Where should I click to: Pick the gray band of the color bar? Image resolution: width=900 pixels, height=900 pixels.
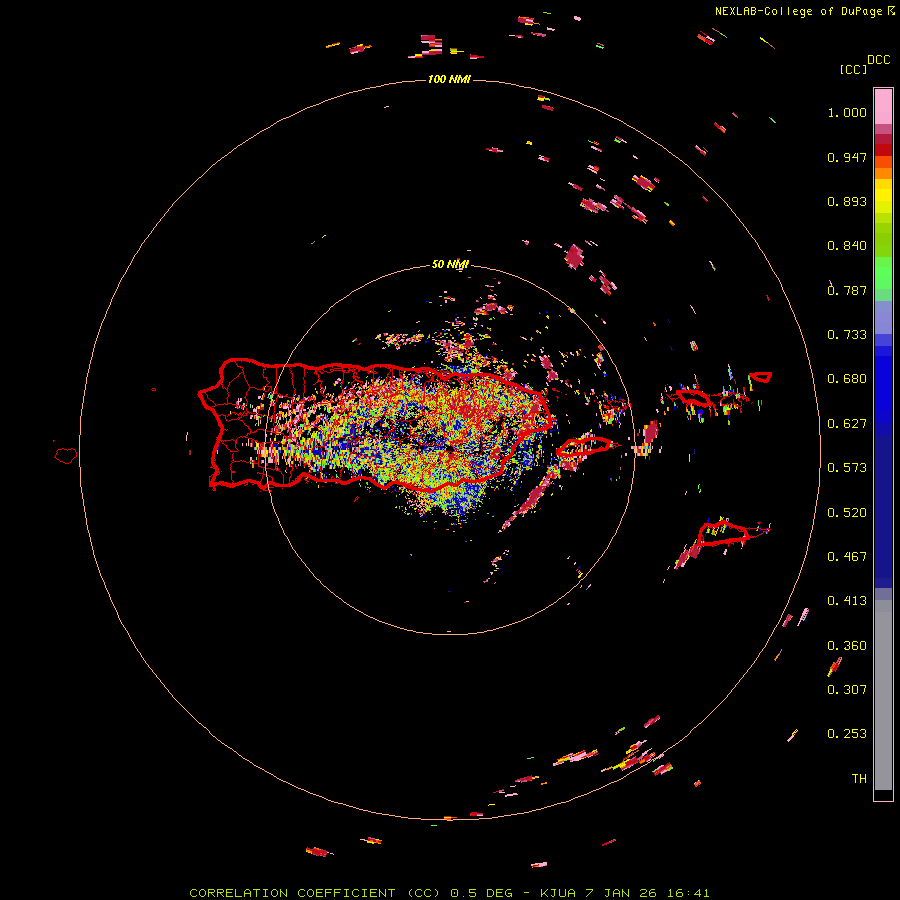[x=883, y=695]
